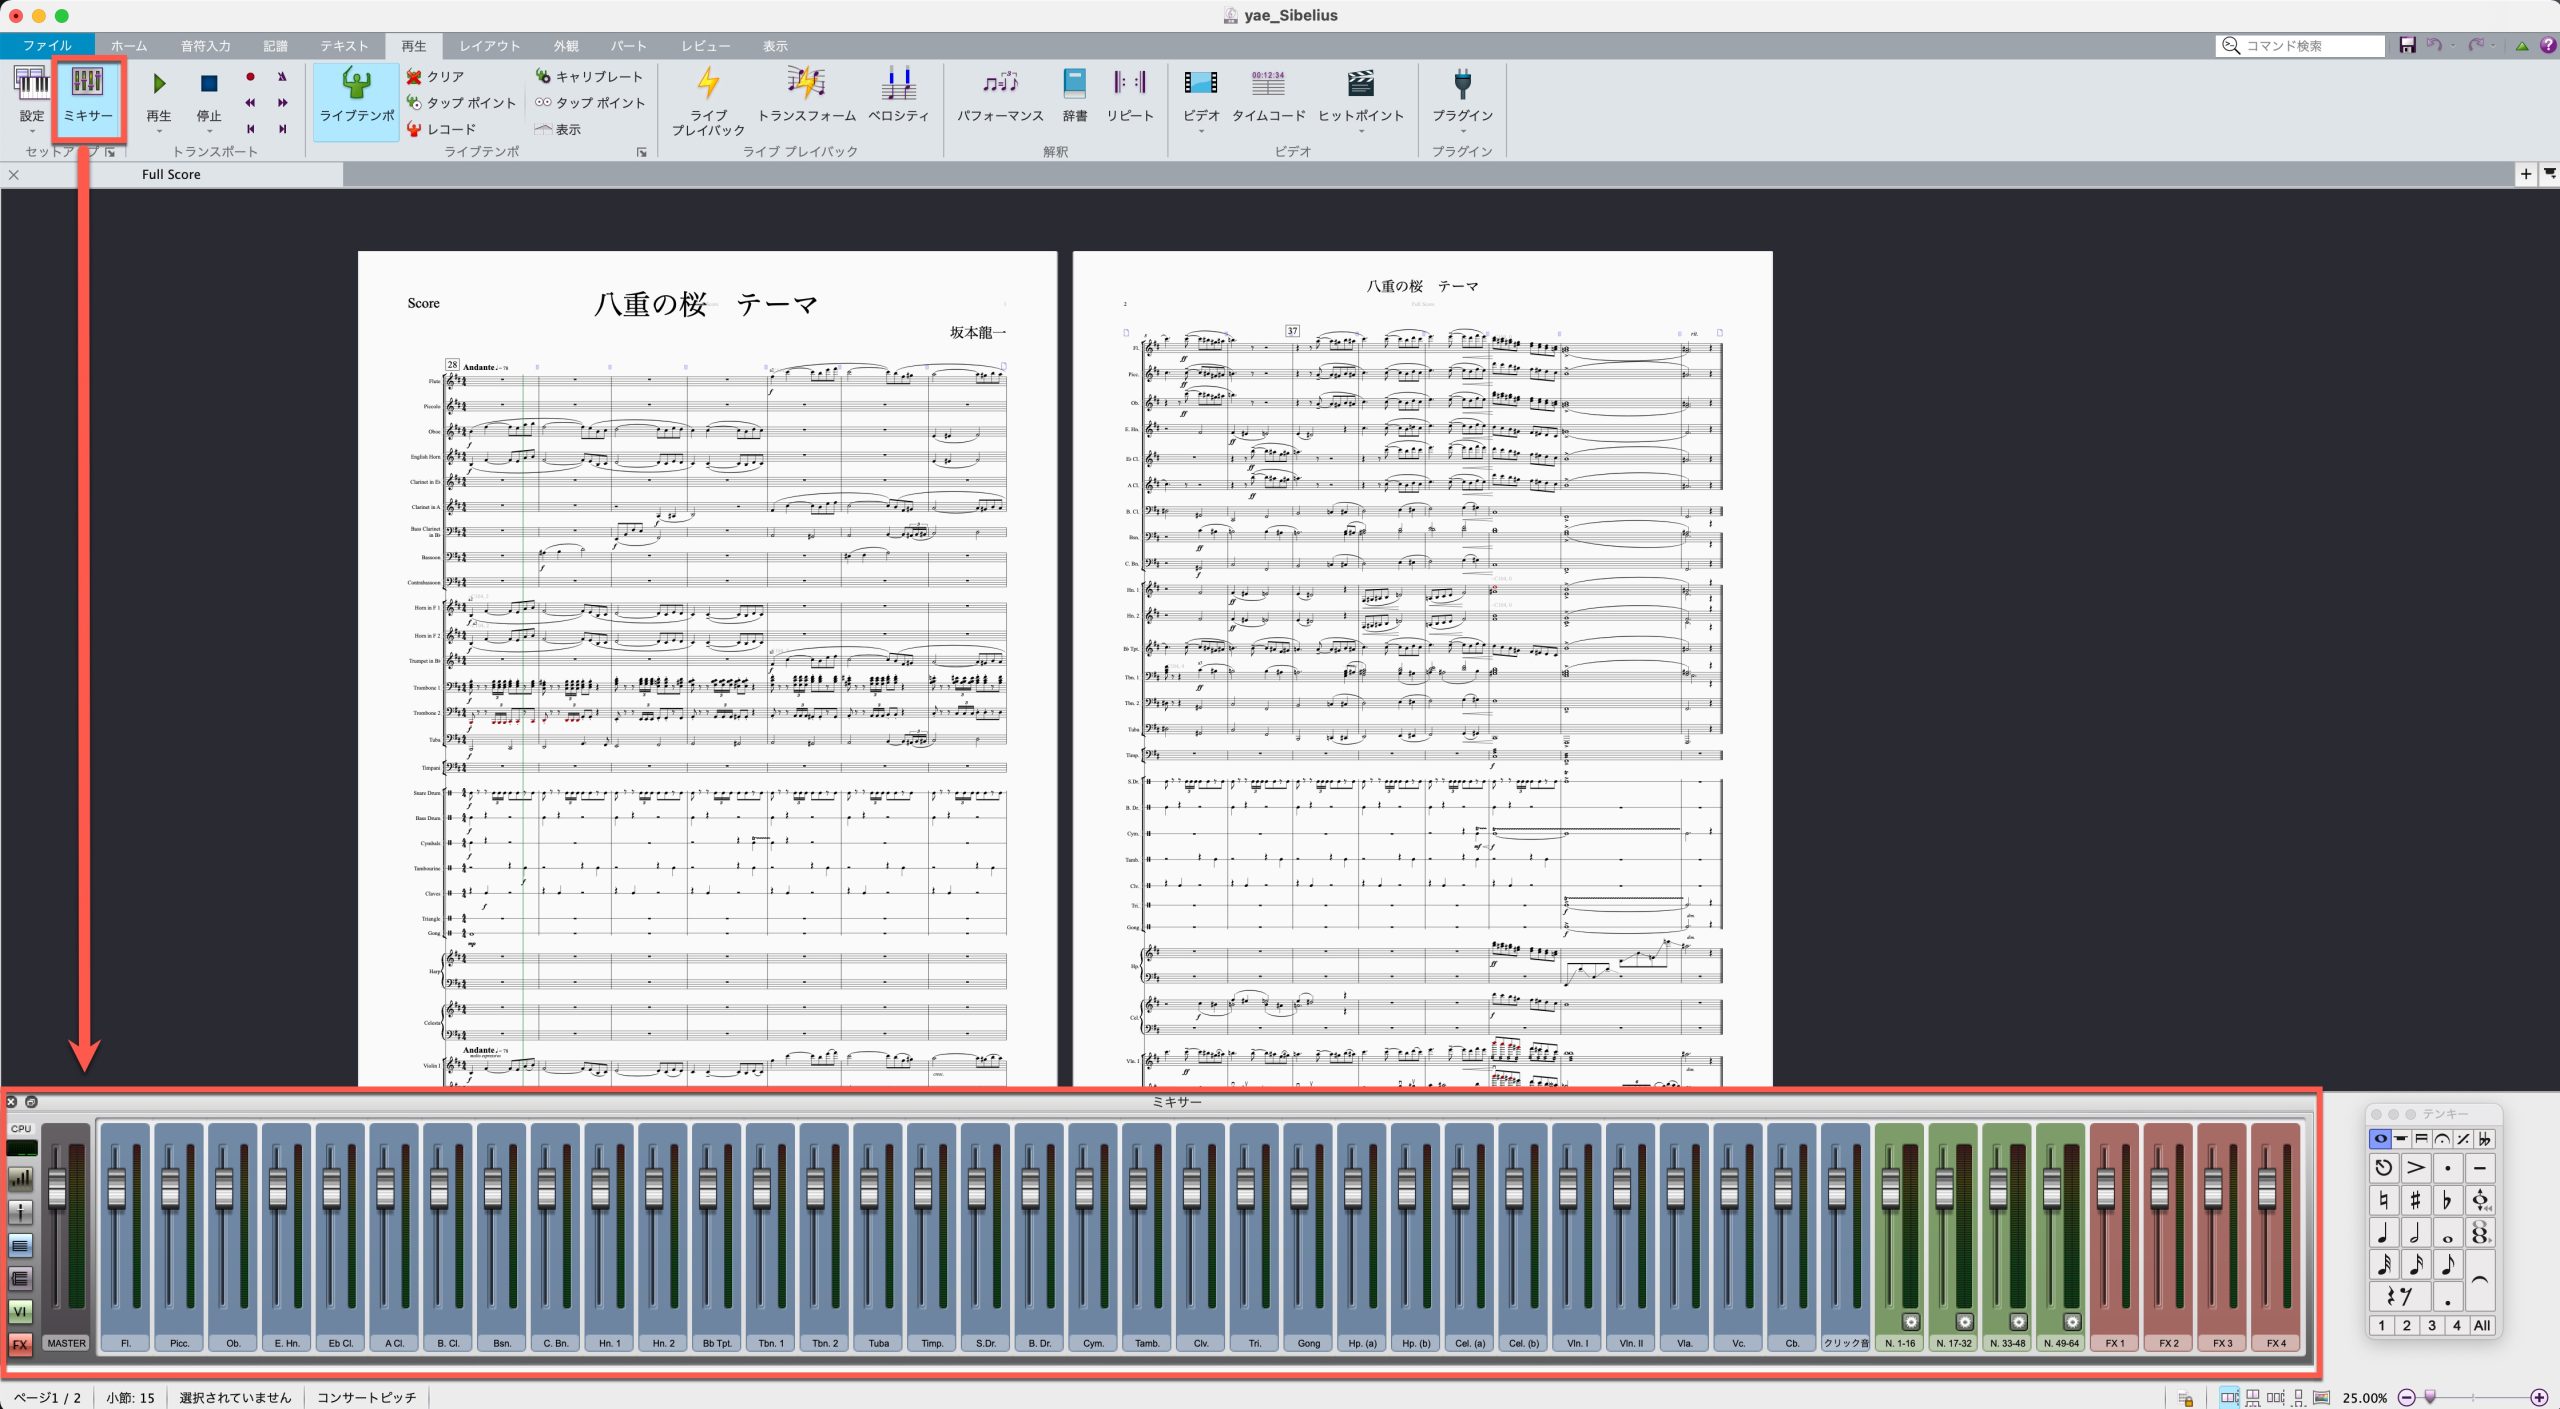Toggle the blue staff strips button in mixer

coord(20,1245)
